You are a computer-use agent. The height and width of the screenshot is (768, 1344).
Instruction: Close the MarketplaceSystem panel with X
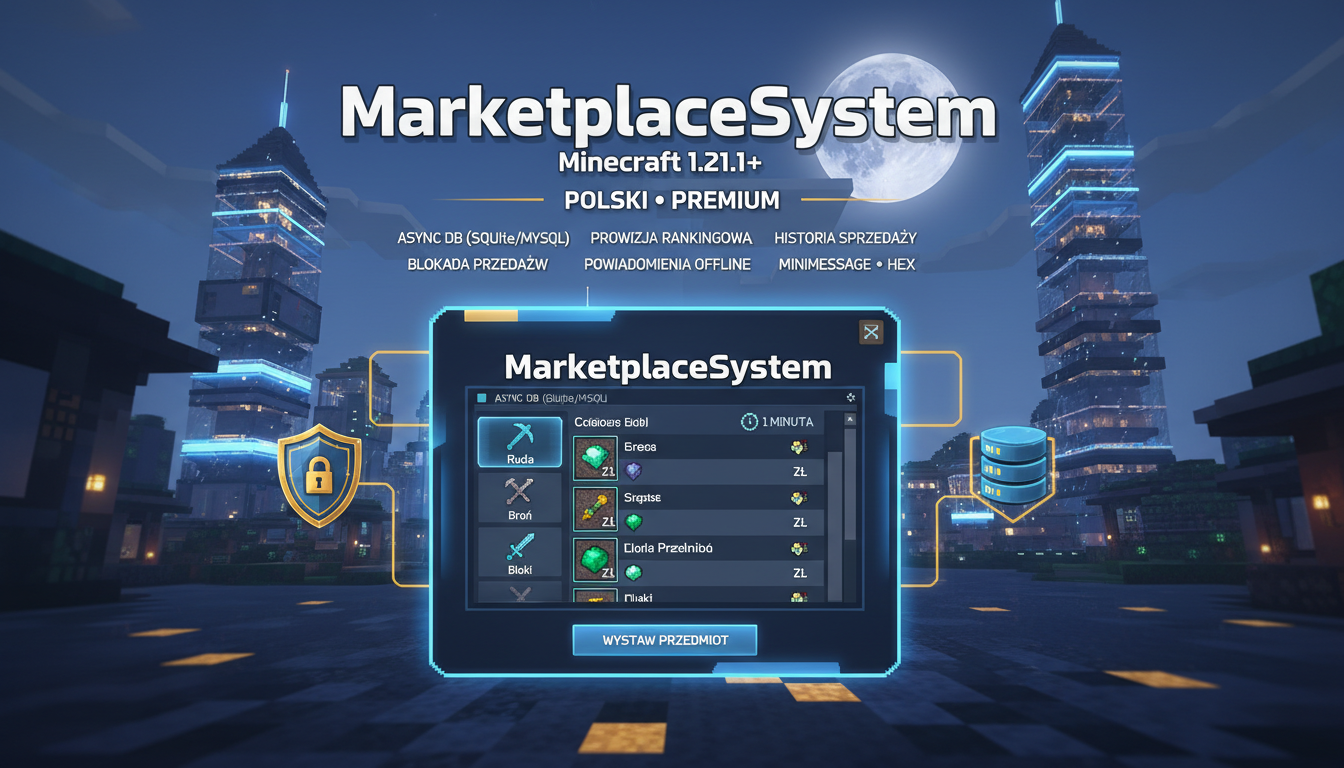[x=871, y=332]
